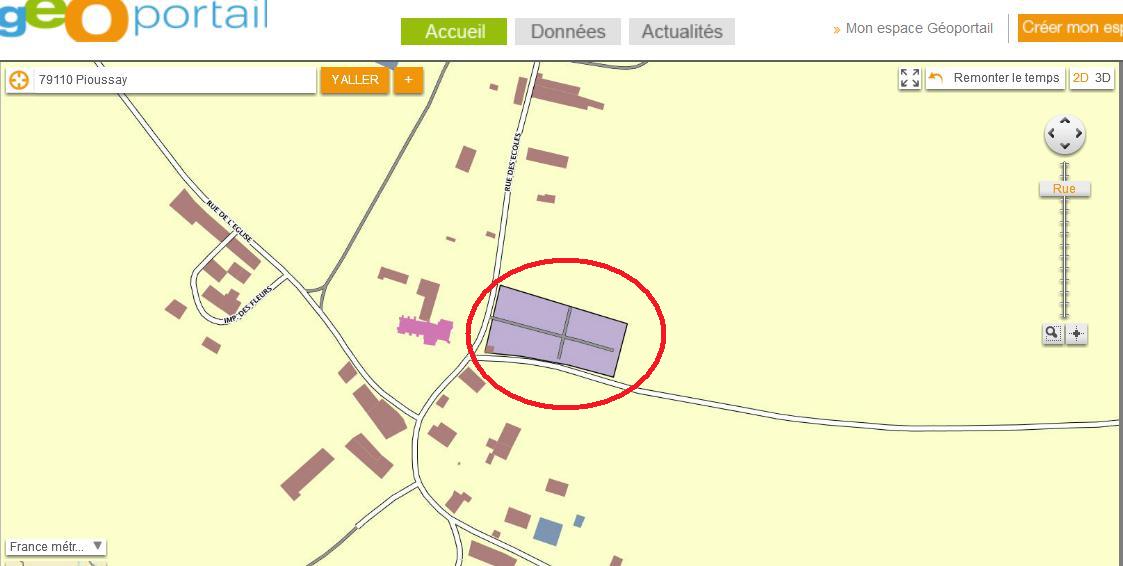
Task: Switch map view to 2D
Action: click(1080, 78)
